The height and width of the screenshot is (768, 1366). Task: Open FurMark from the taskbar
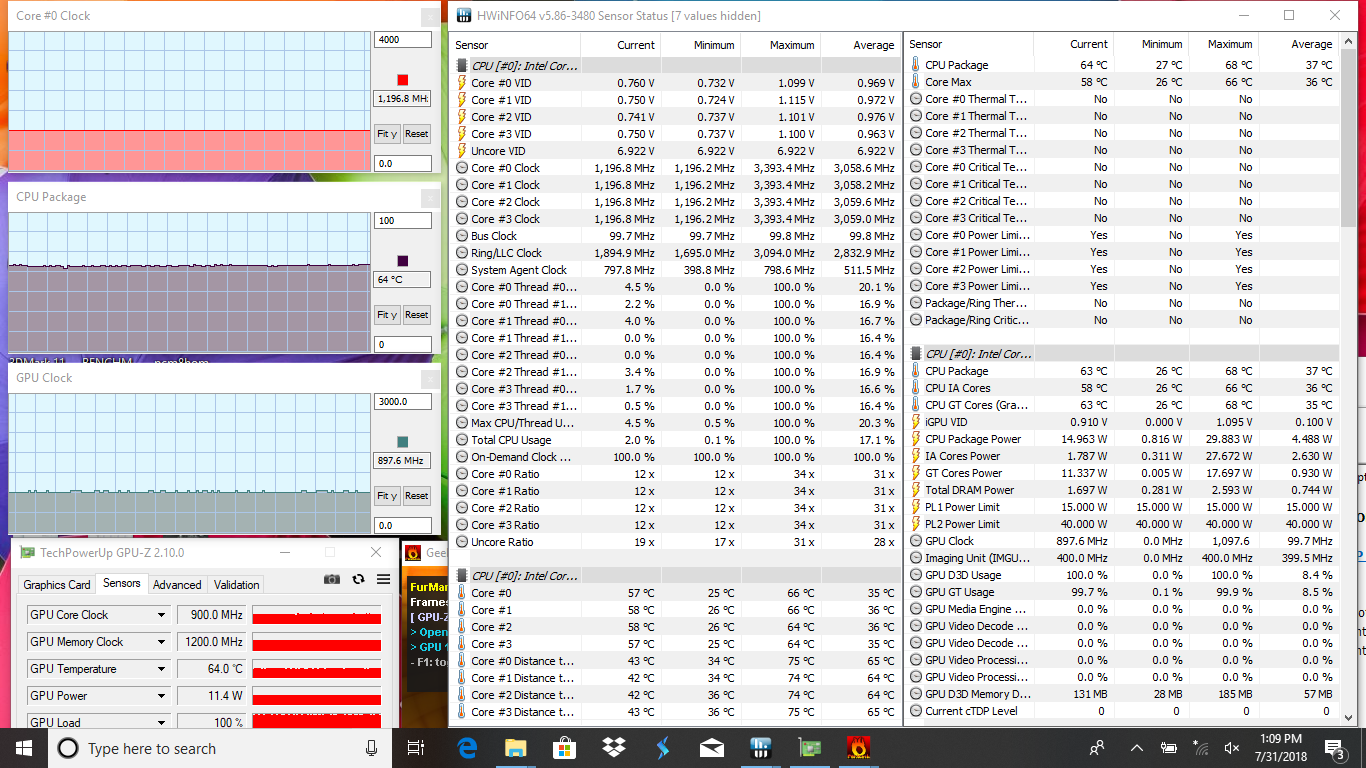[x=857, y=747]
